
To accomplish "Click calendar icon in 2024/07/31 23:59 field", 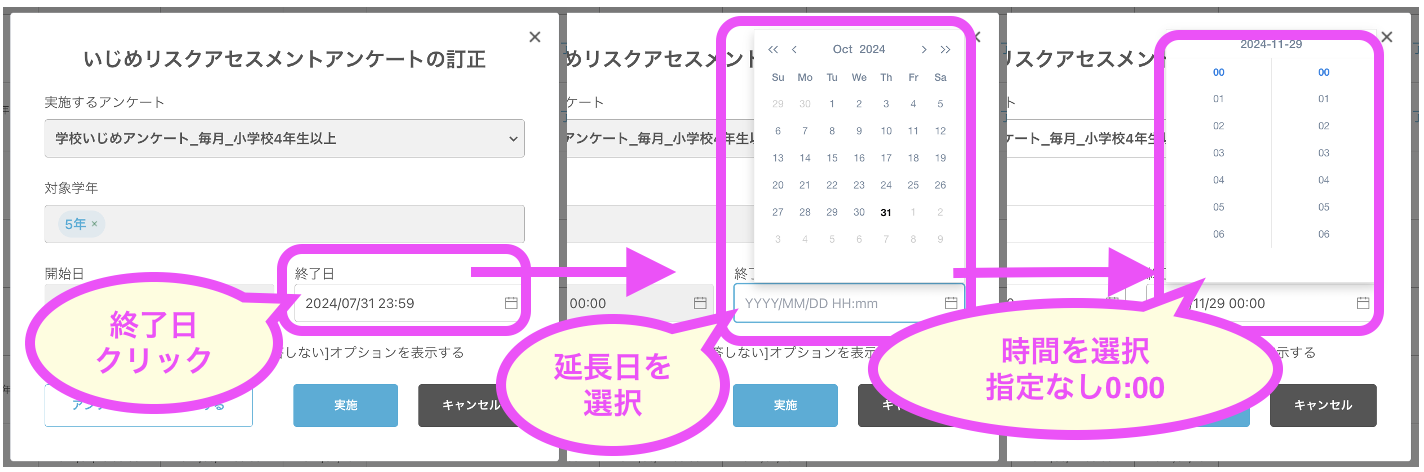I will pos(511,303).
